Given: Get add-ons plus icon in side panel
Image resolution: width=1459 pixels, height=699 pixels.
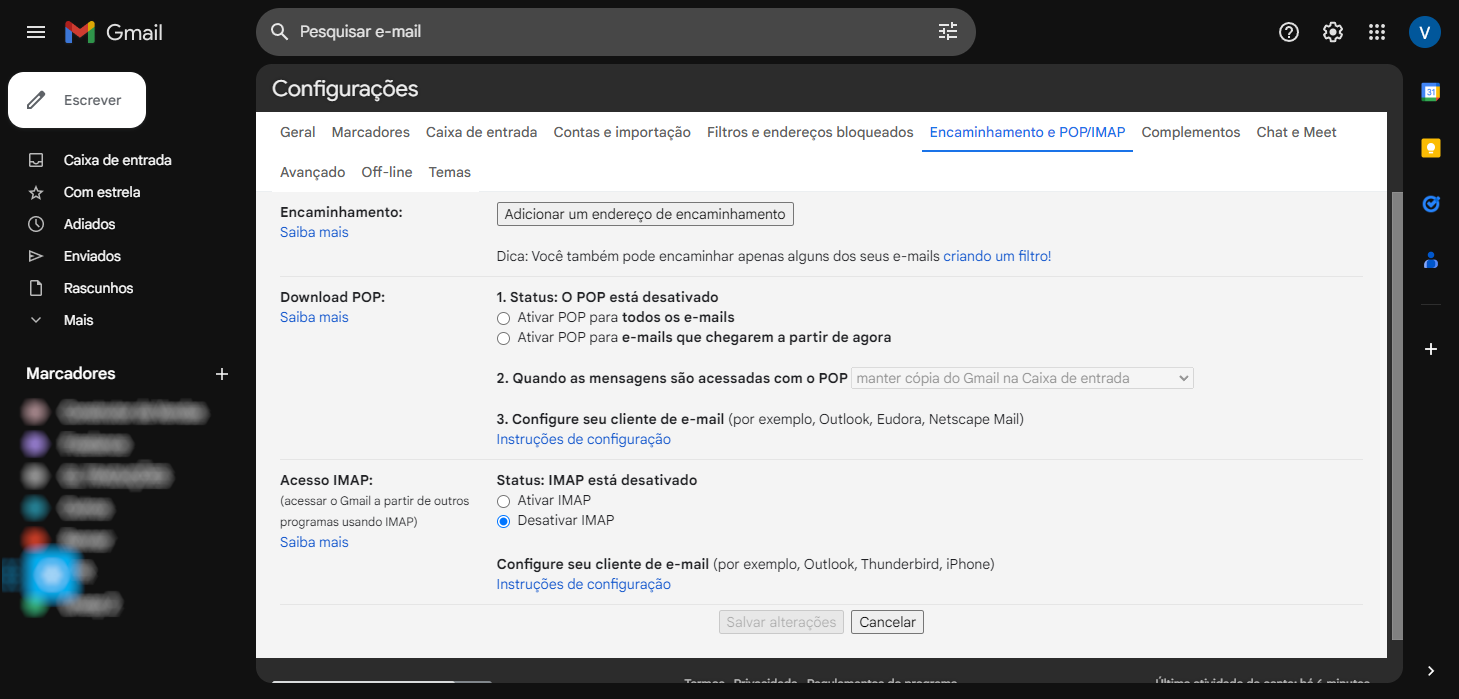Looking at the screenshot, I should pyautogui.click(x=1431, y=349).
